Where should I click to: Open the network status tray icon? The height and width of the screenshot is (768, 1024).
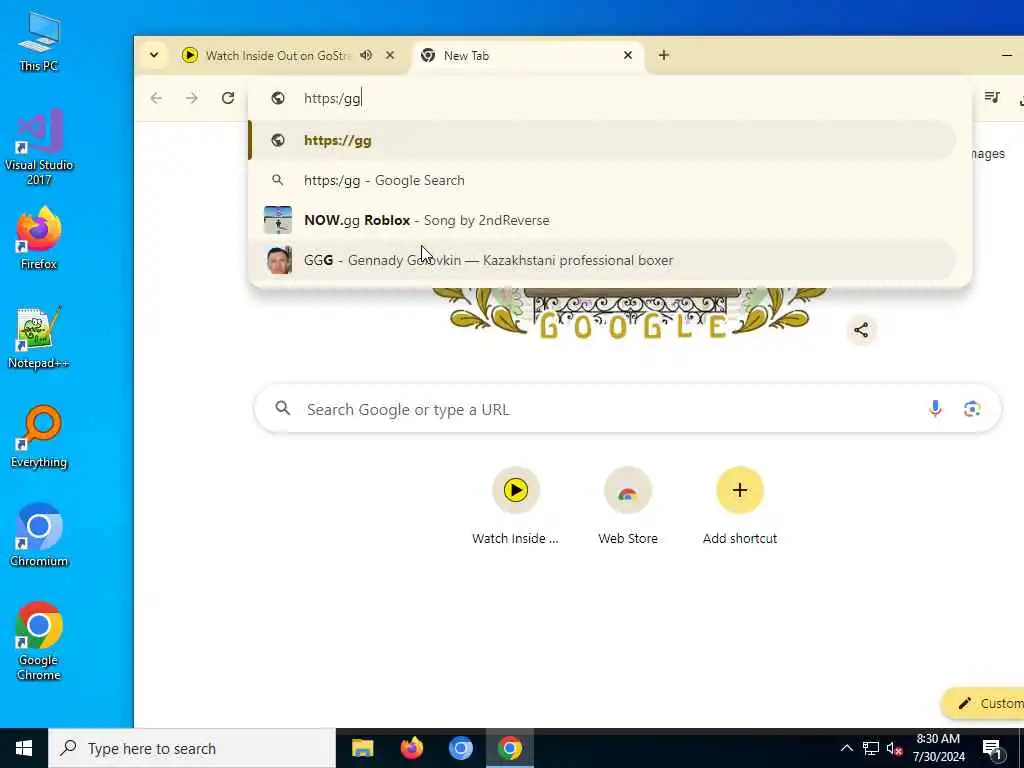tap(871, 748)
